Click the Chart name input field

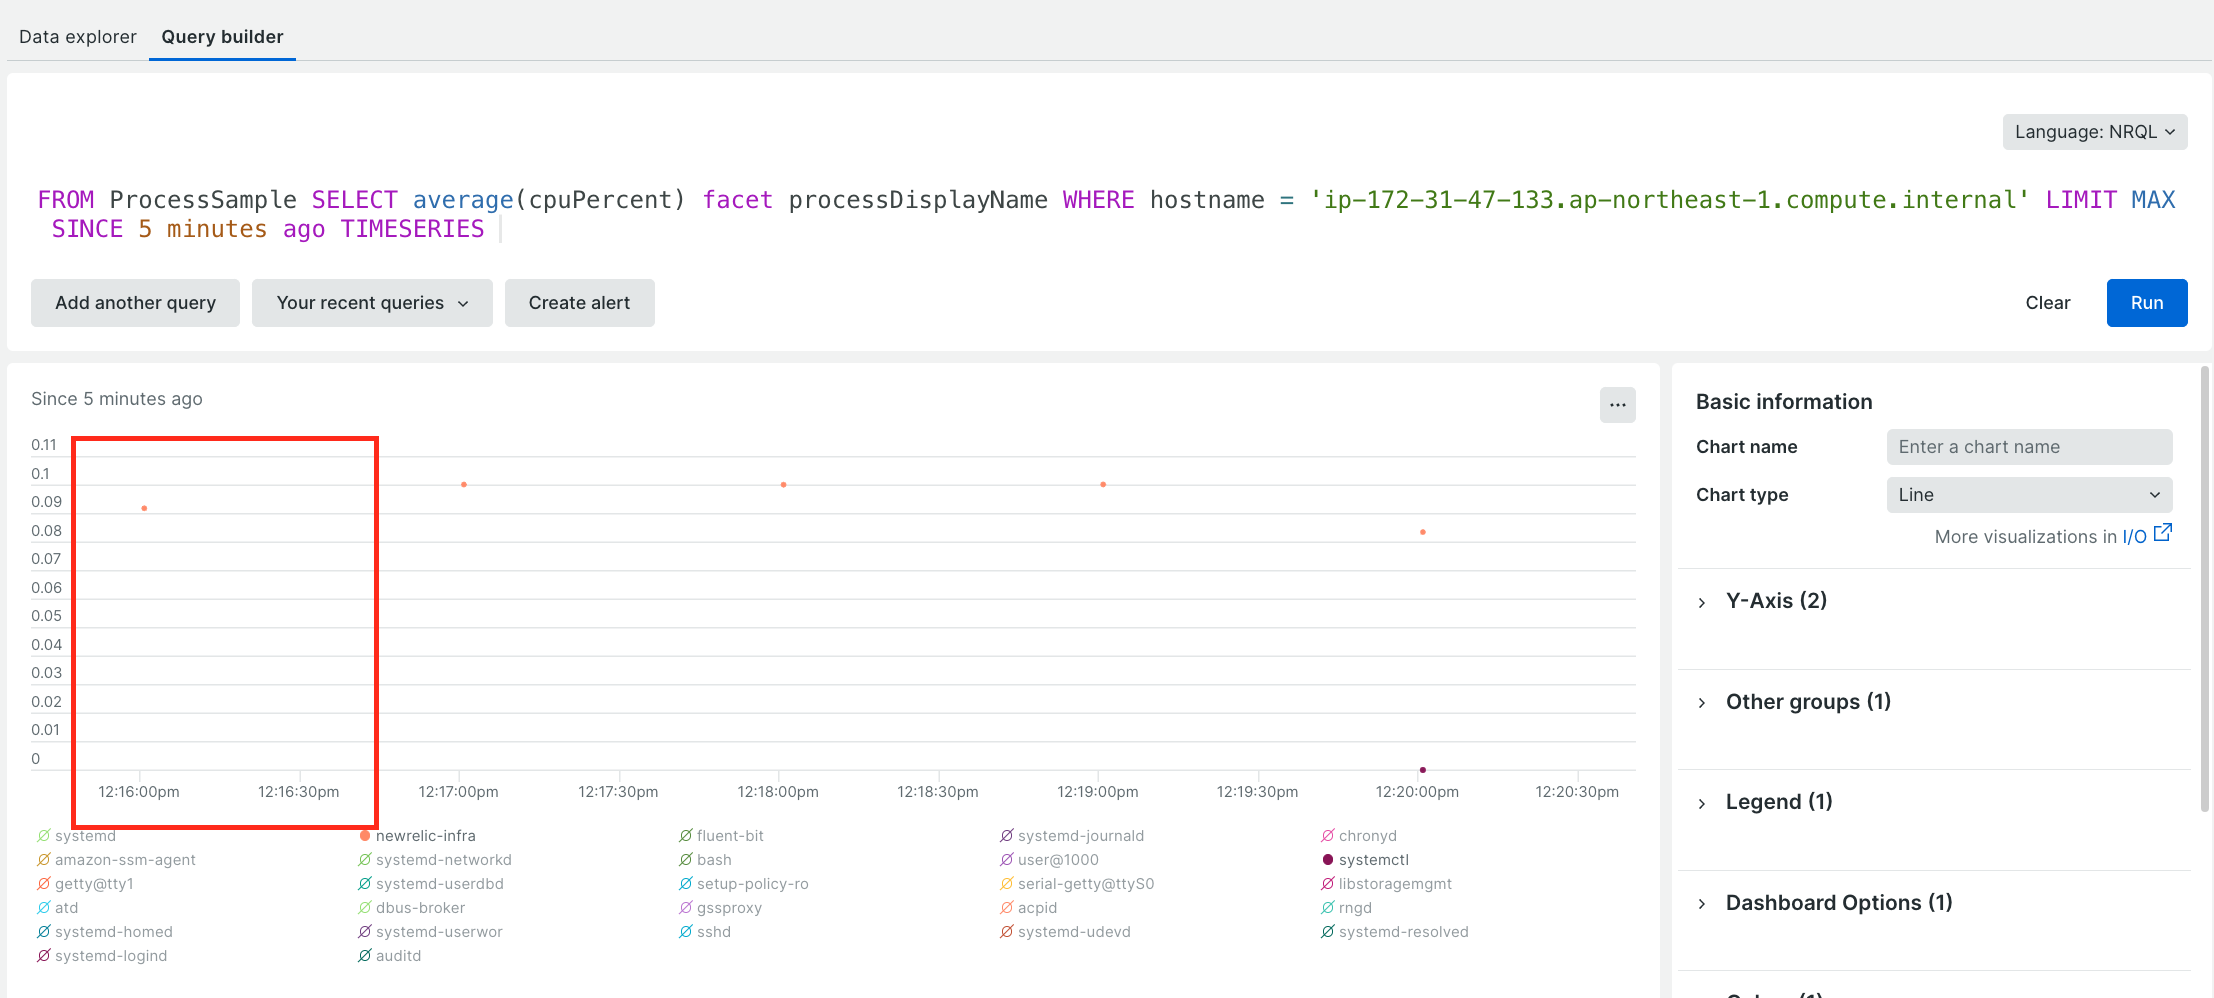point(2029,447)
